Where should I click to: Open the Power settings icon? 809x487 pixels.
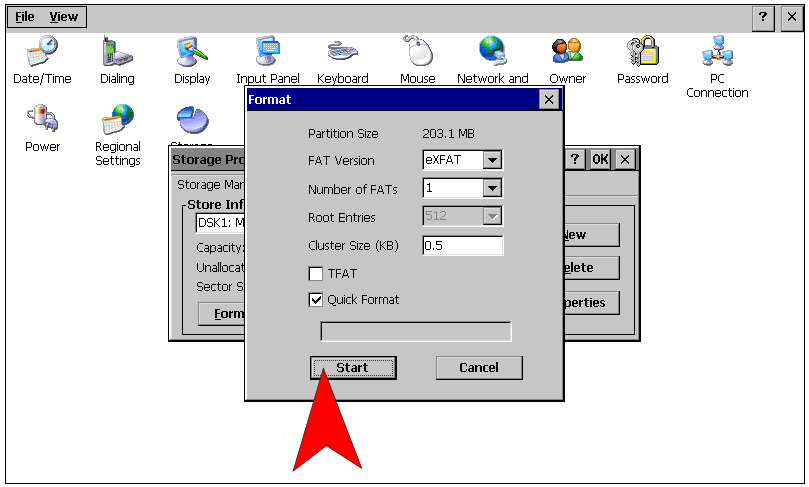point(42,120)
